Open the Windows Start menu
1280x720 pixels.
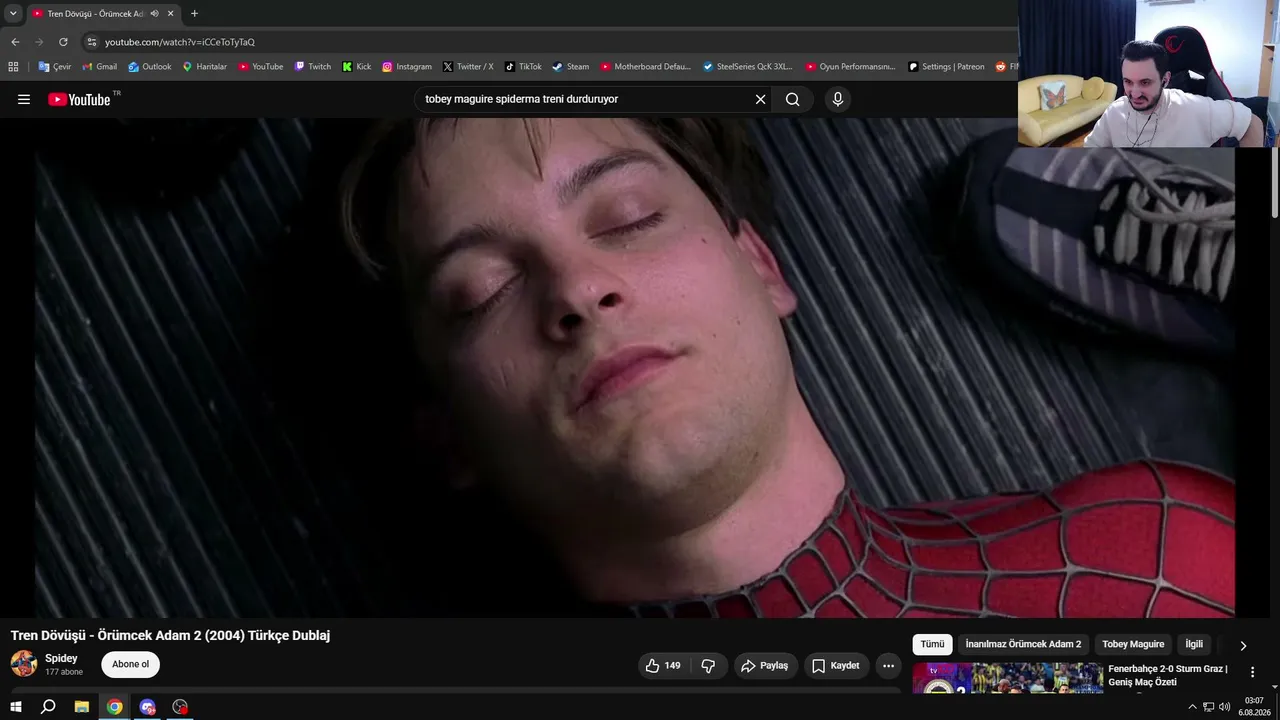point(16,707)
